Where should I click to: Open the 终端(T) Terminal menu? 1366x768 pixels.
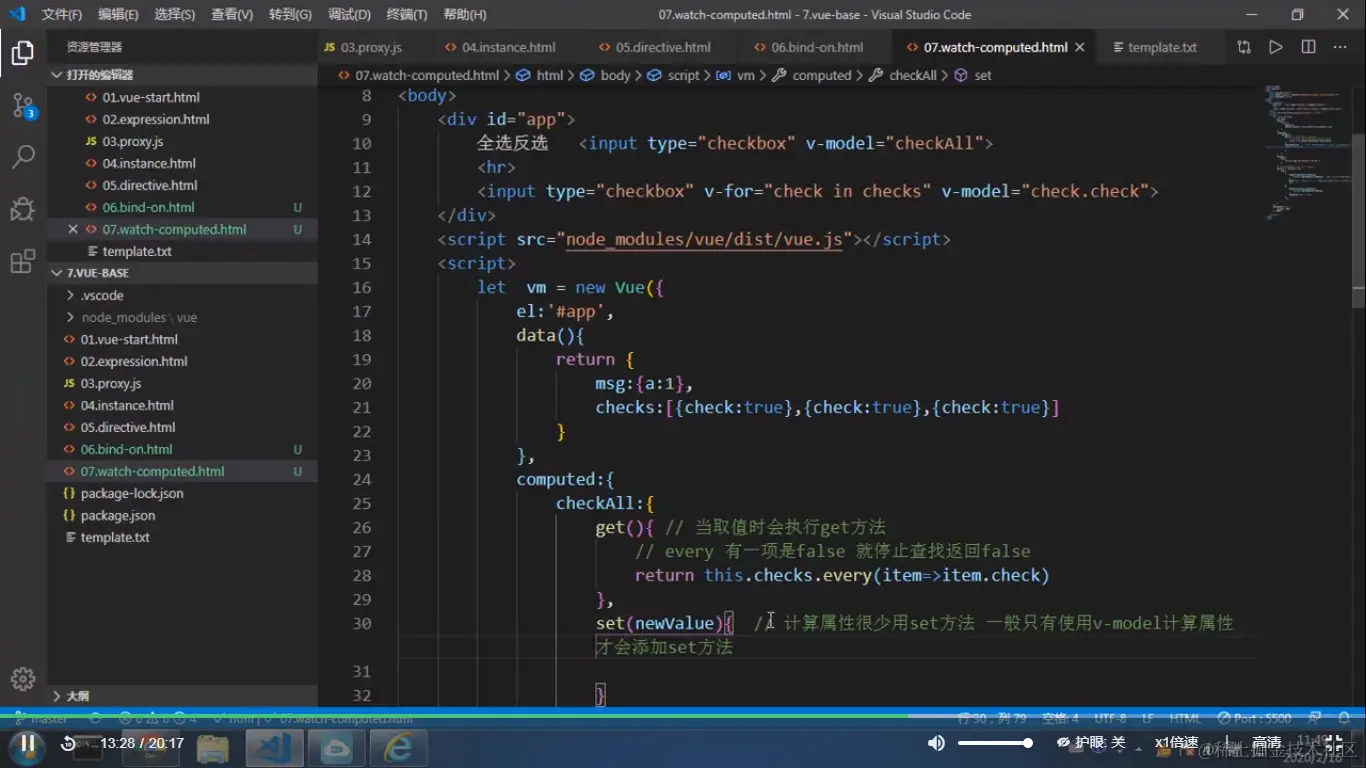[406, 15]
